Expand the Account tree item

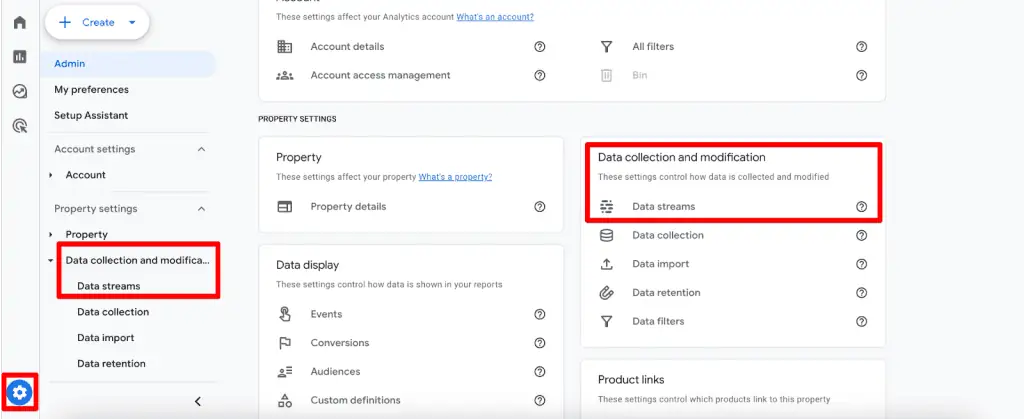pyautogui.click(x=52, y=175)
